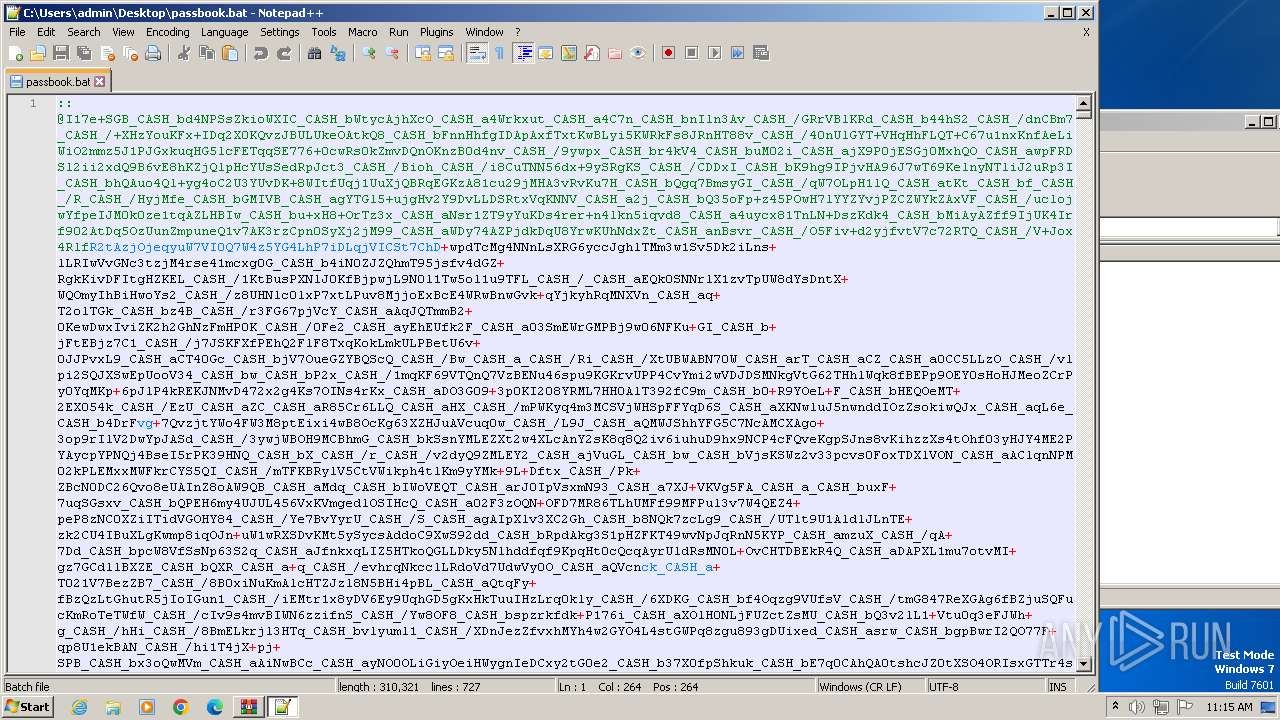Click the Windows Start button
The height and width of the screenshot is (720, 1280).
[27, 707]
